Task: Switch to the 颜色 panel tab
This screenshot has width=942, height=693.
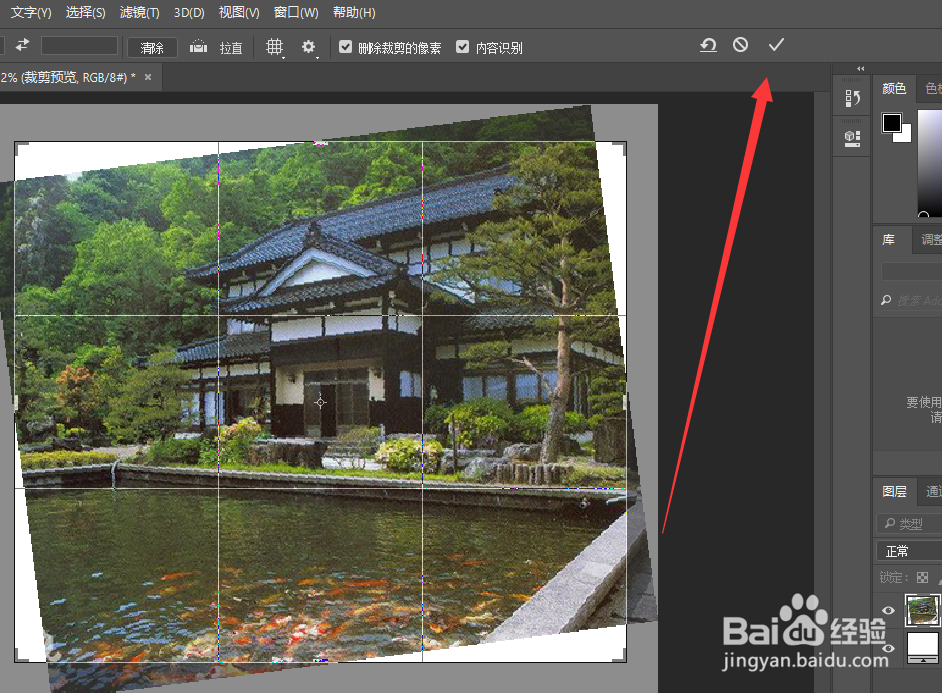Action: 893,89
